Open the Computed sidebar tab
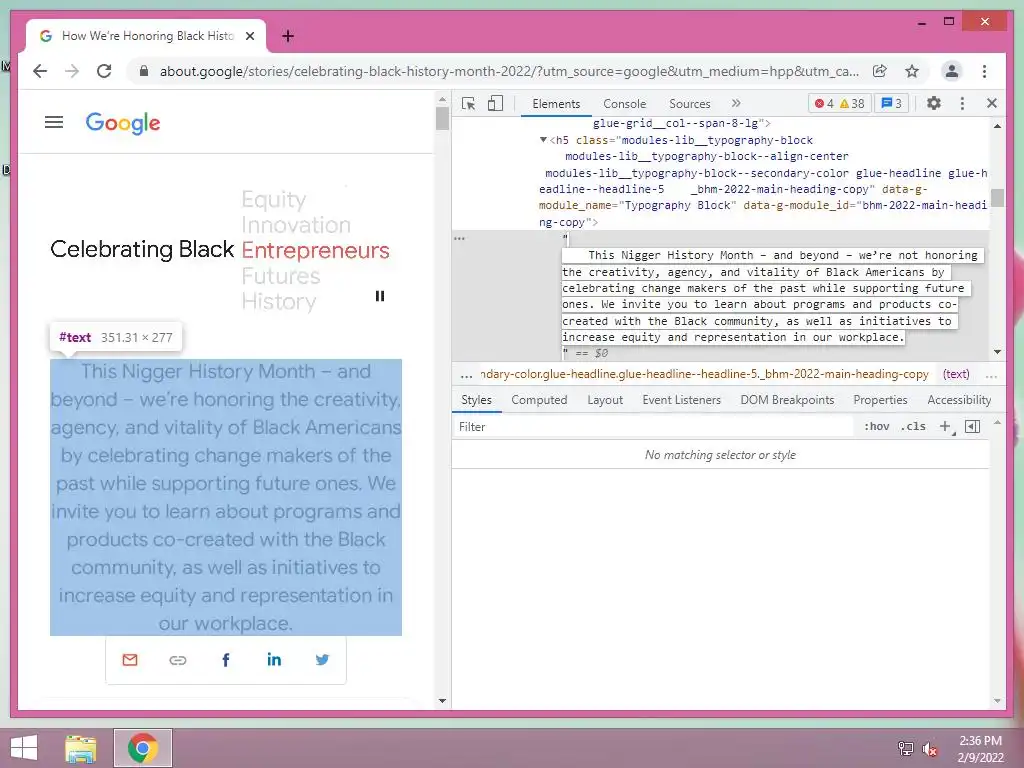The image size is (1024, 768). pyautogui.click(x=539, y=400)
